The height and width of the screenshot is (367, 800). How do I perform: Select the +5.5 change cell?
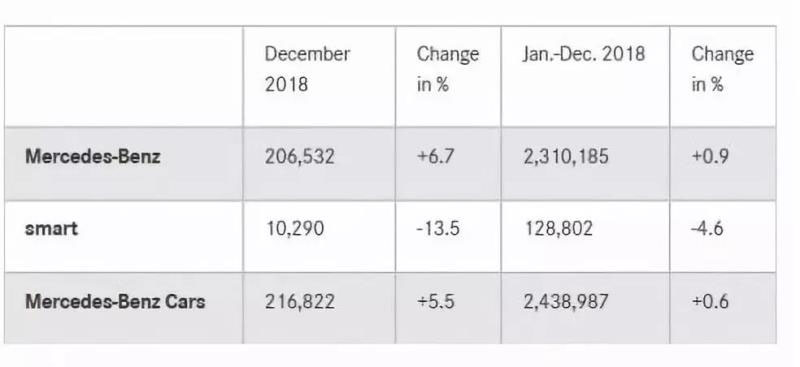[435, 301]
